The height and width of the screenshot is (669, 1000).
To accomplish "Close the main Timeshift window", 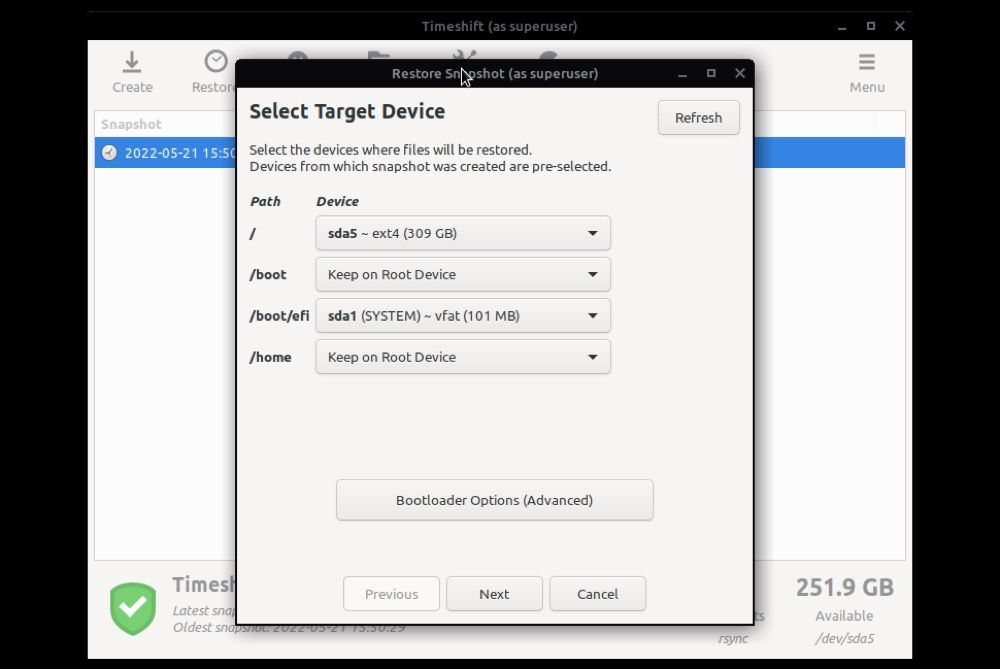I will tap(900, 26).
